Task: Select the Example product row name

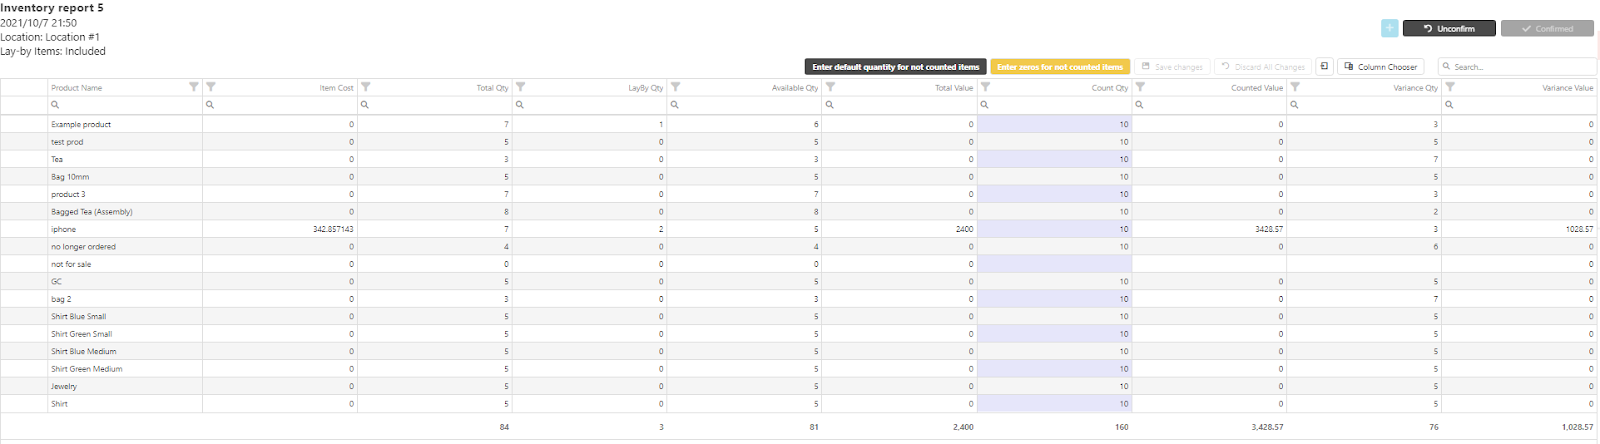Action: pyautogui.click(x=81, y=124)
